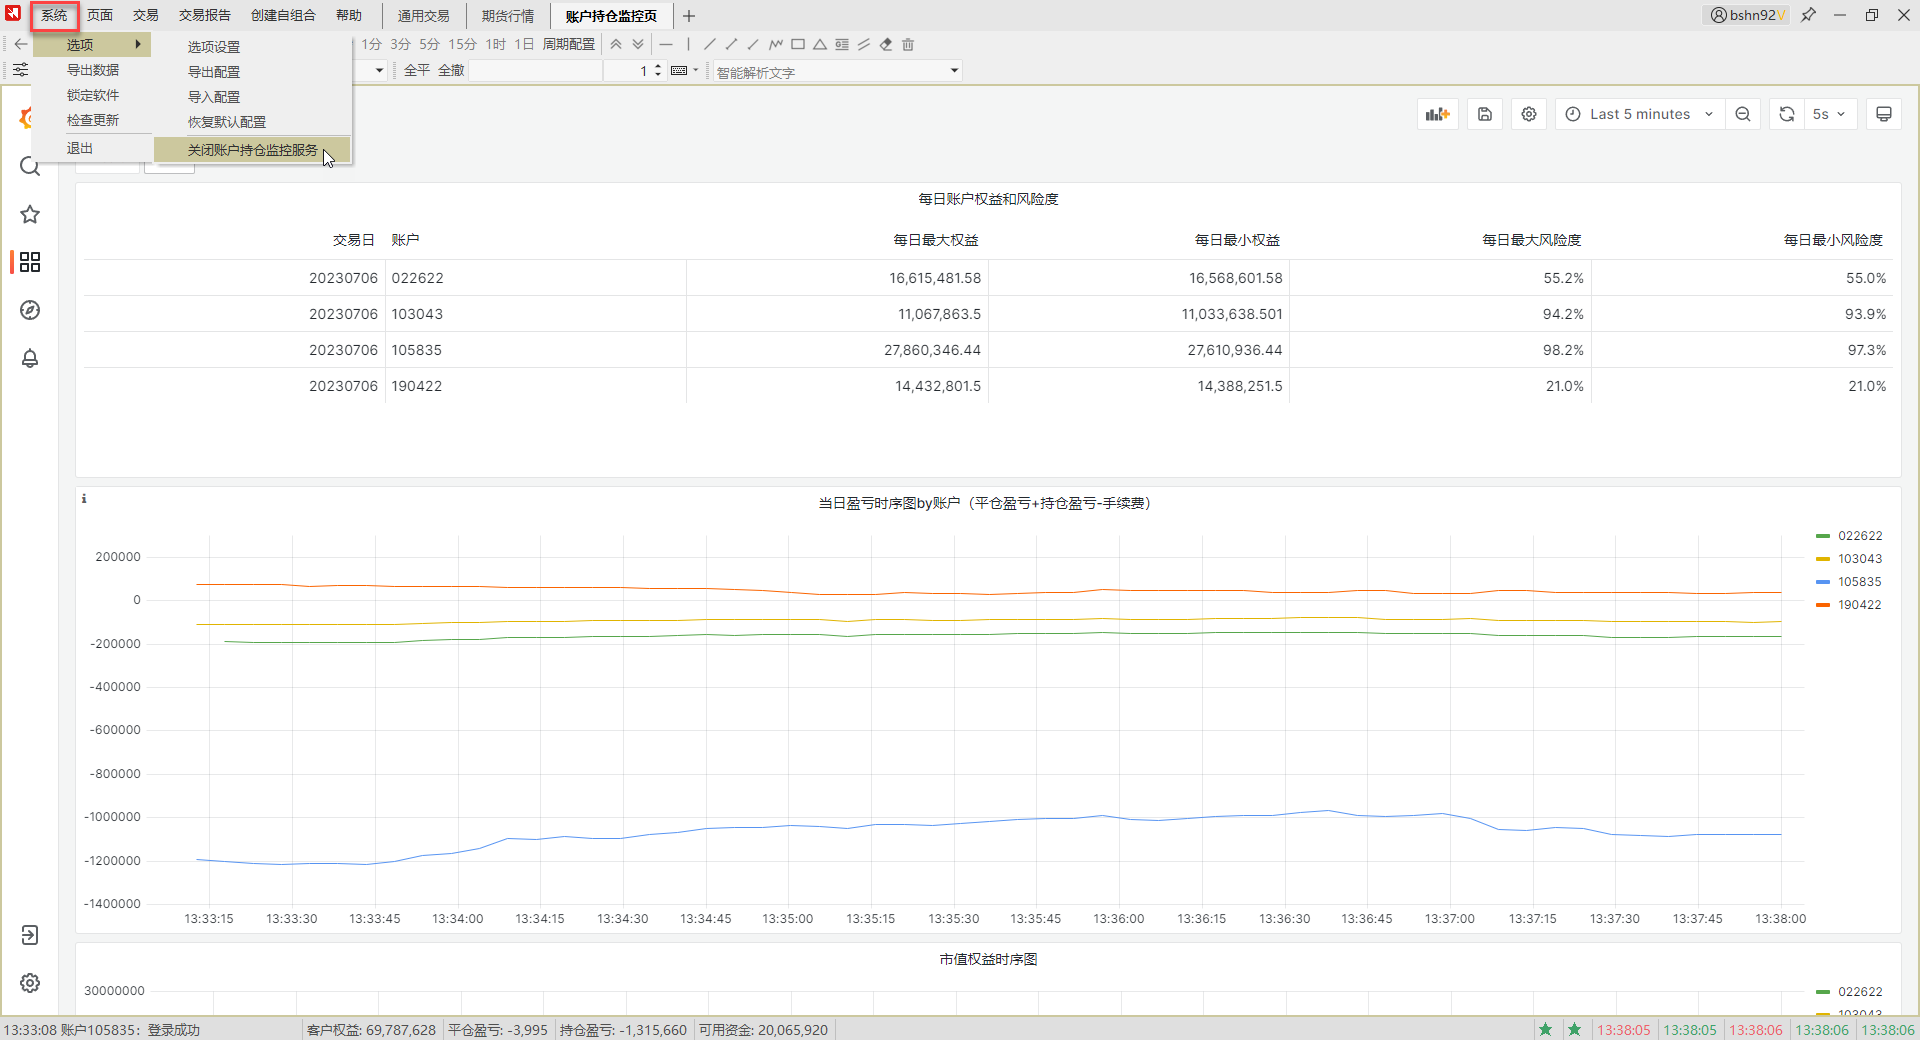
Task: Click the pin window icon in title bar
Action: point(1808,15)
